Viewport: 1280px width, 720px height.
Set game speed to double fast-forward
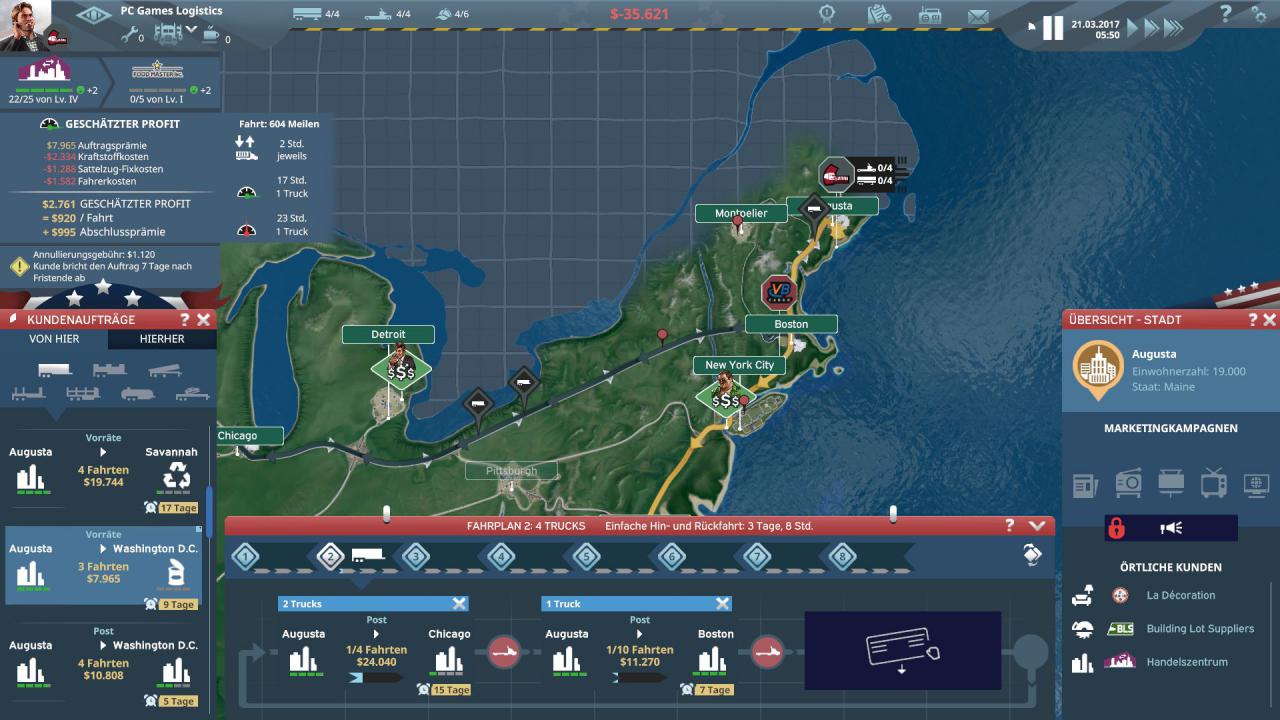point(1151,28)
